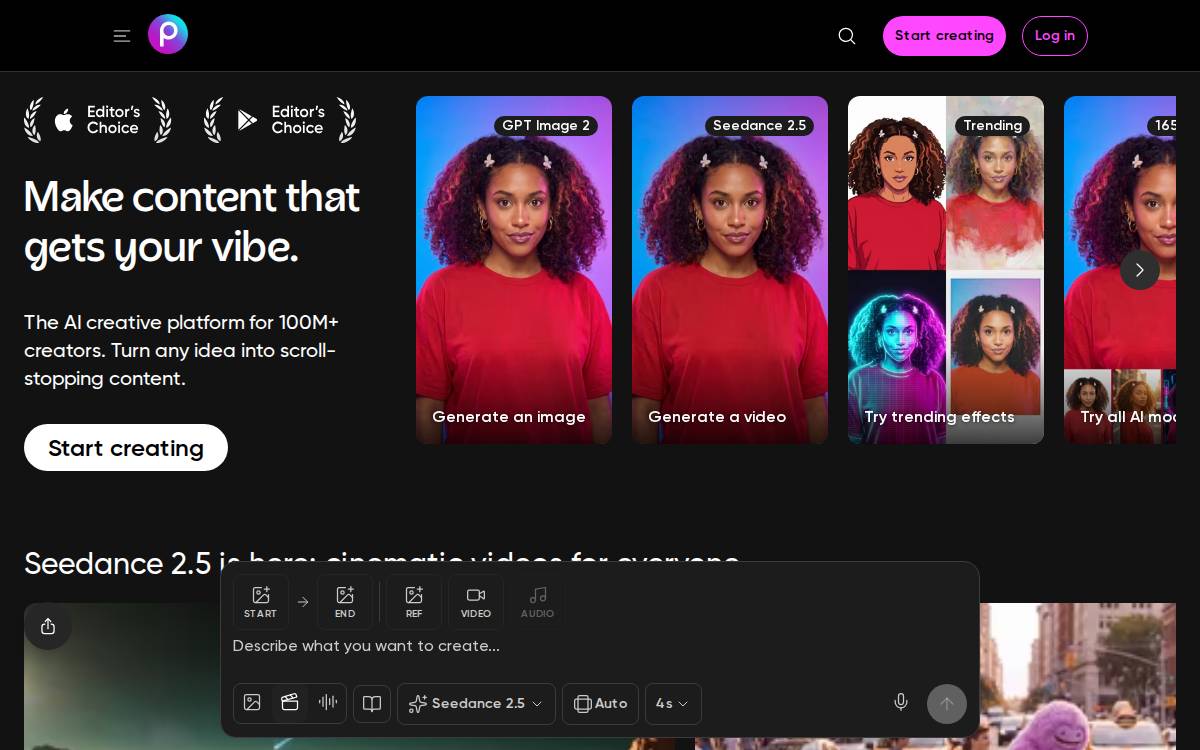Add a VIDEO input
This screenshot has height=750, width=1200.
(476, 602)
